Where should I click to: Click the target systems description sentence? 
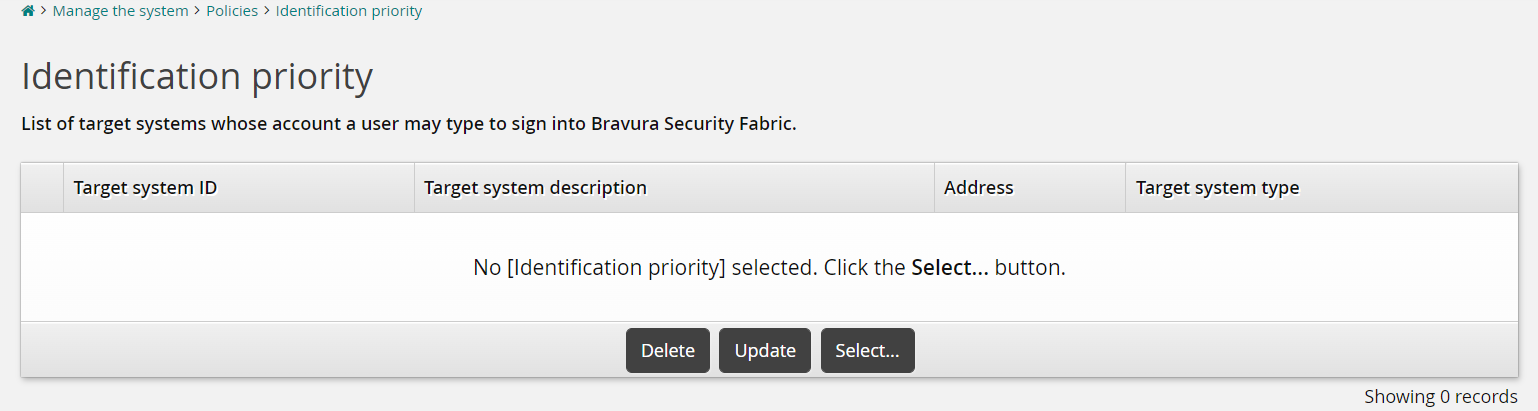408,125
